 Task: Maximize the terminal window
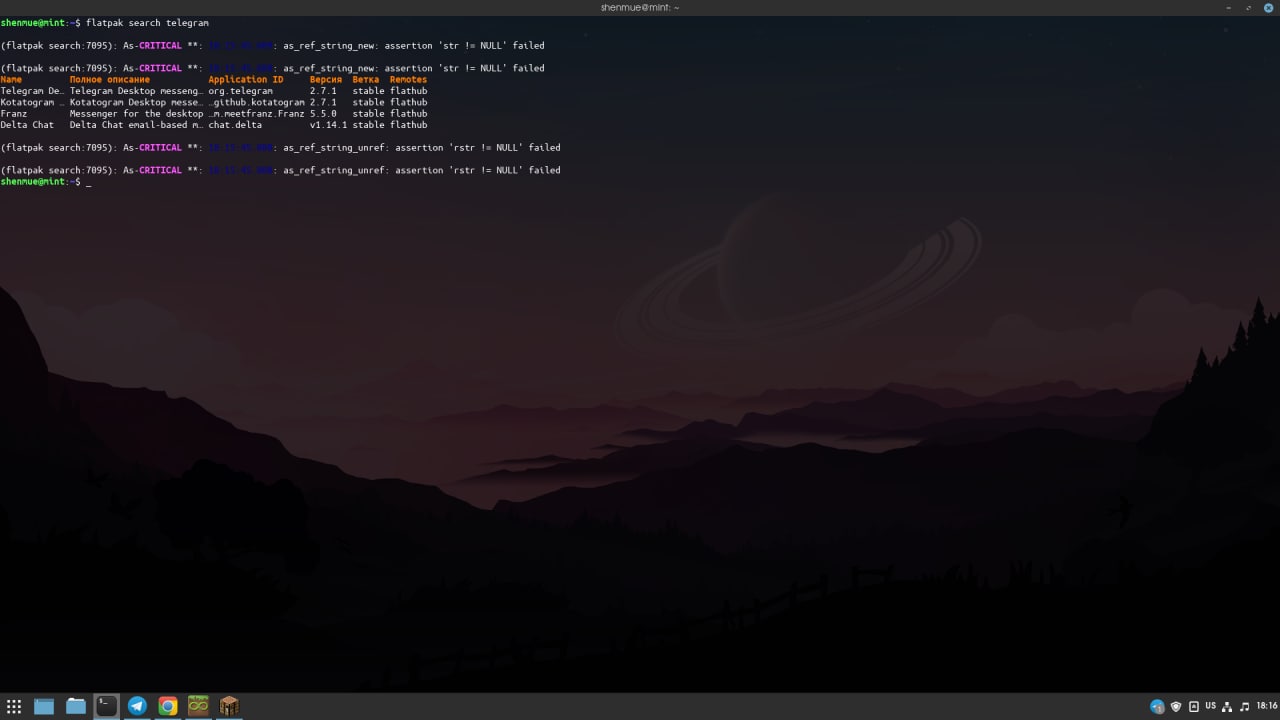pyautogui.click(x=1248, y=7)
